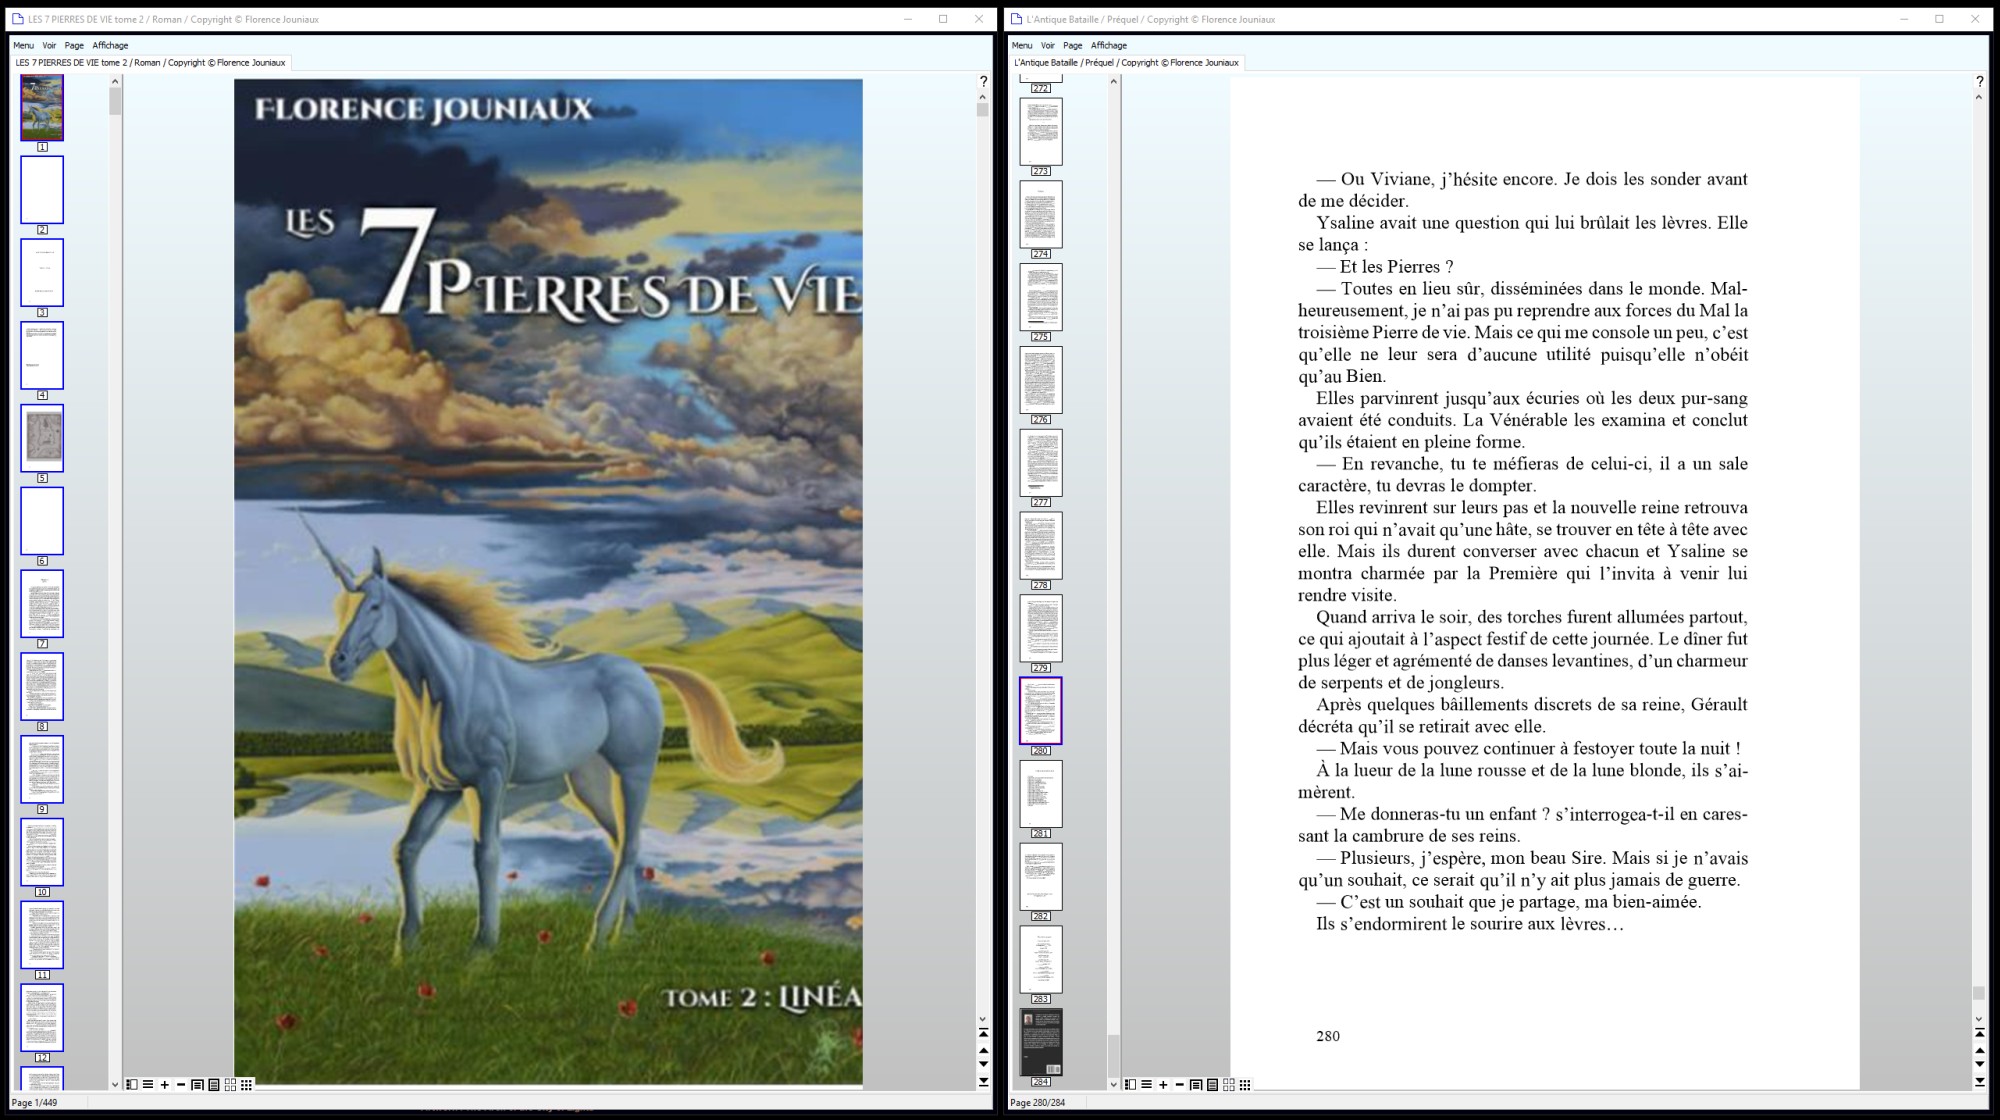Select LES 7 PIERRES DE VIE document tab

click(x=151, y=62)
